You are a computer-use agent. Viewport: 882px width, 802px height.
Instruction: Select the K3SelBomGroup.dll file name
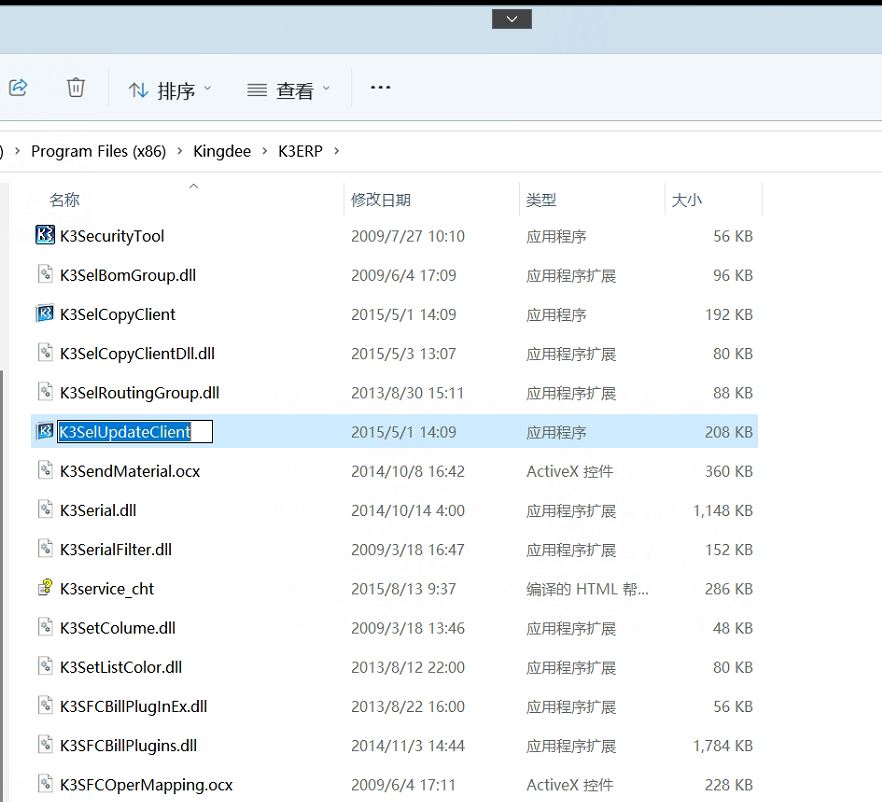click(128, 276)
